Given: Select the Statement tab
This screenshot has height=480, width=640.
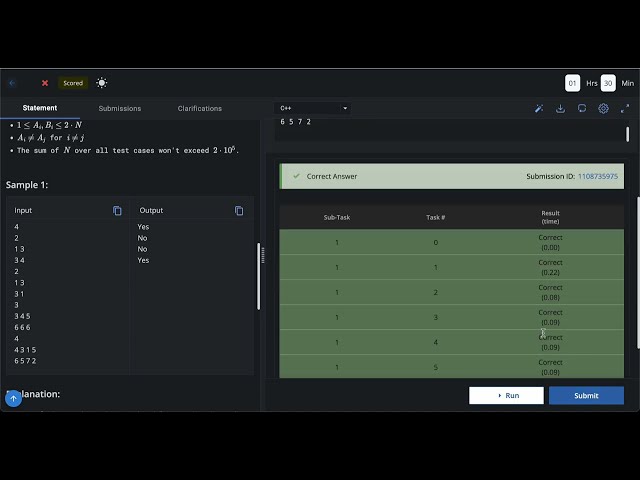Looking at the screenshot, I should pos(40,108).
